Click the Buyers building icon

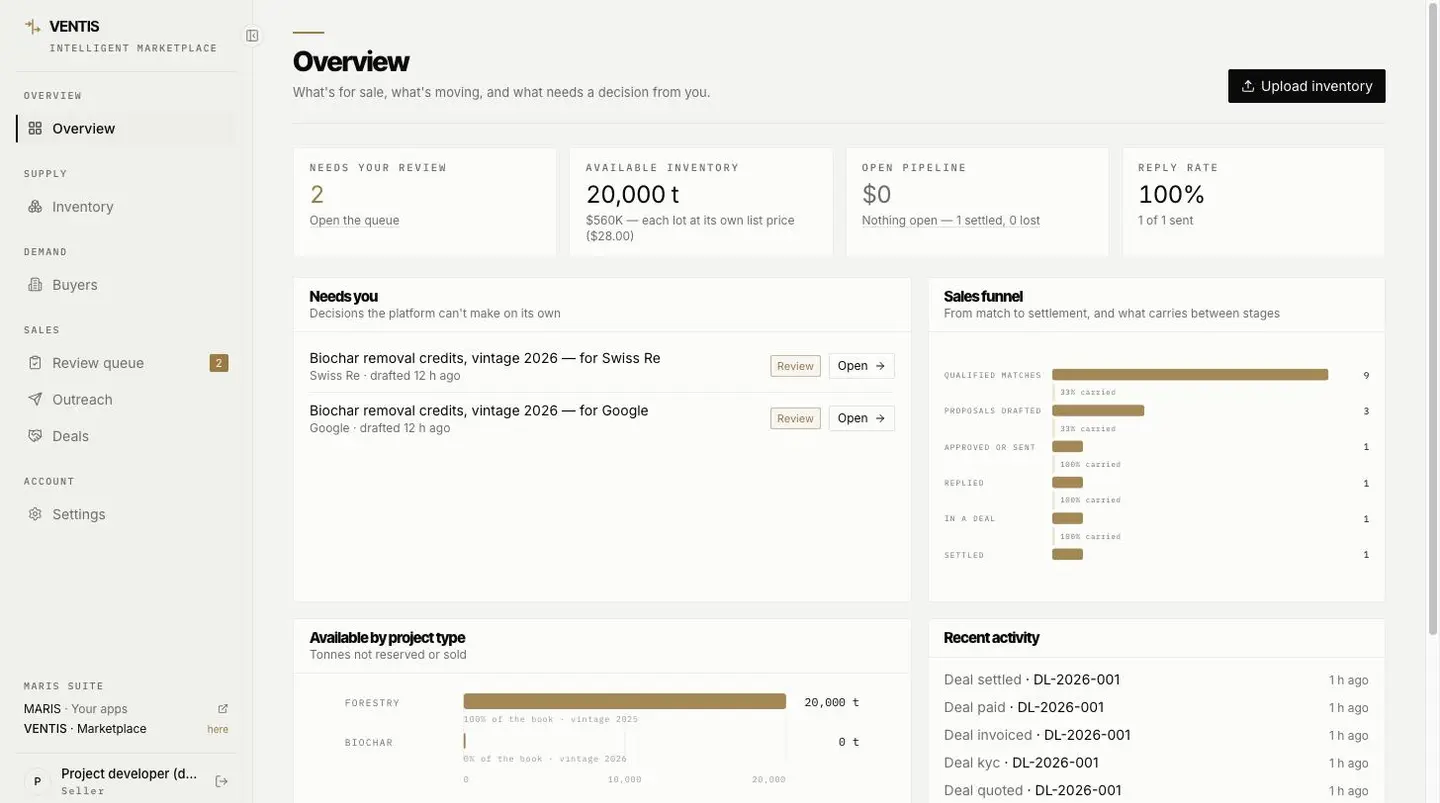(x=35, y=284)
